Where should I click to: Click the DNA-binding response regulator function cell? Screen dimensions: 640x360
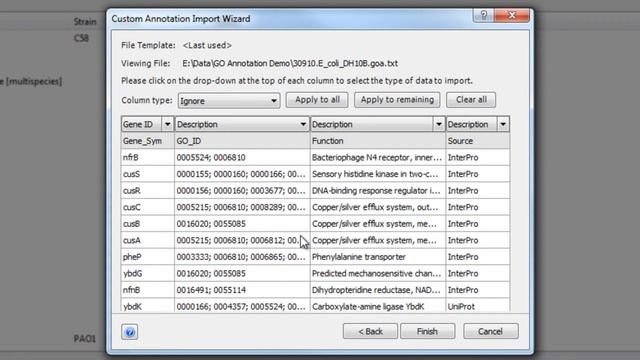tap(378, 191)
